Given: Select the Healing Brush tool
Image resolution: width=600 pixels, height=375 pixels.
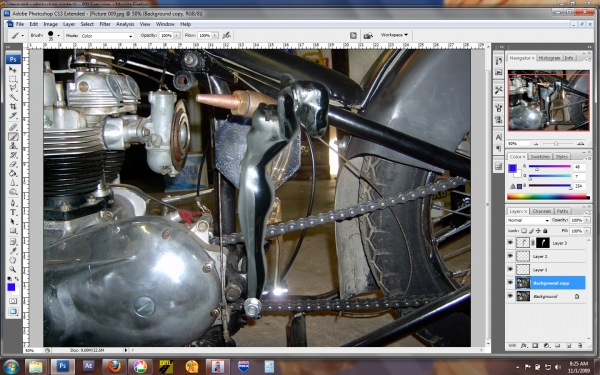Looking at the screenshot, I should tap(13, 127).
